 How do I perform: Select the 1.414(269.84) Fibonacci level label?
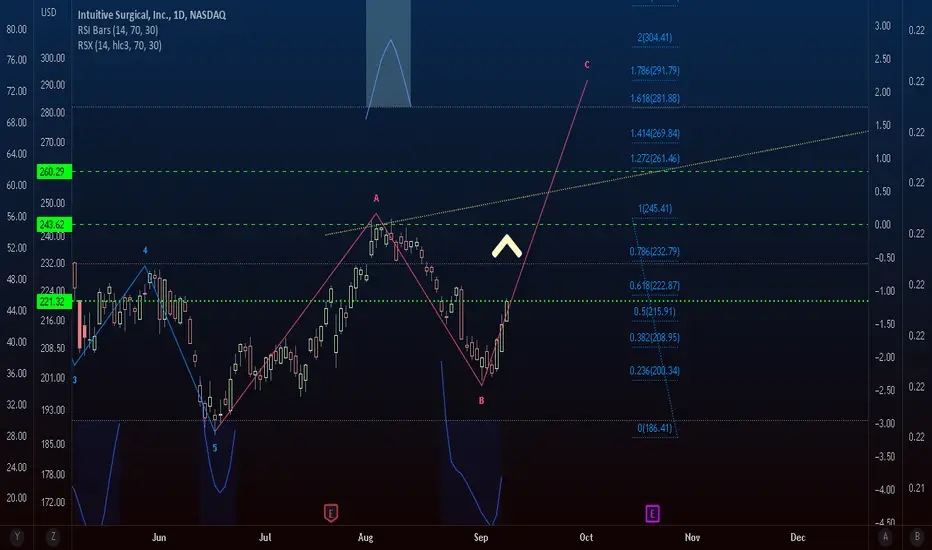point(654,134)
